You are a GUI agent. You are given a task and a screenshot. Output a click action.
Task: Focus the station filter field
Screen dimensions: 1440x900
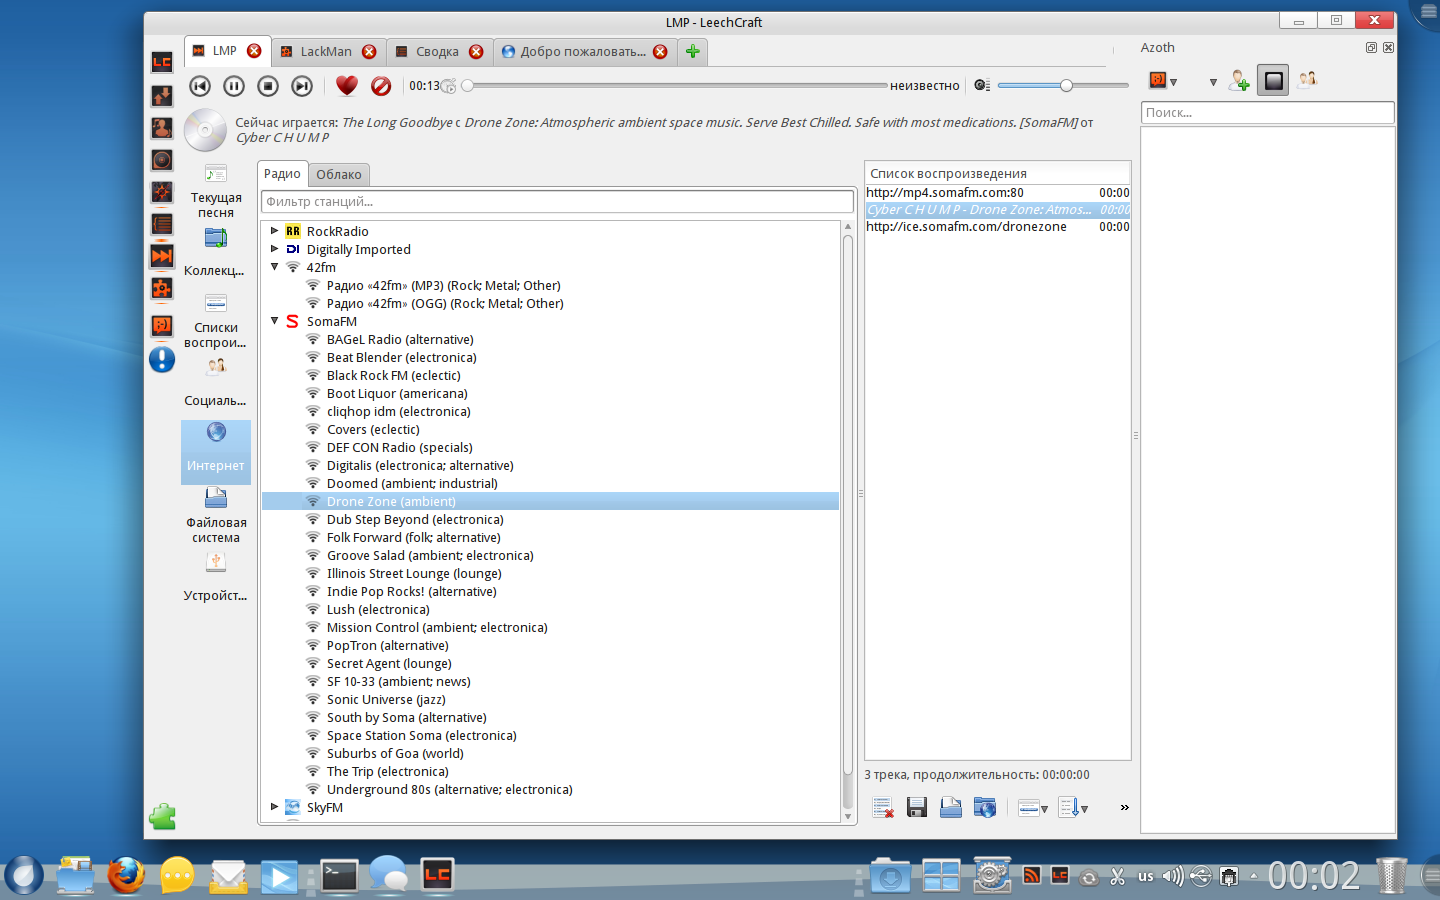pyautogui.click(x=557, y=202)
